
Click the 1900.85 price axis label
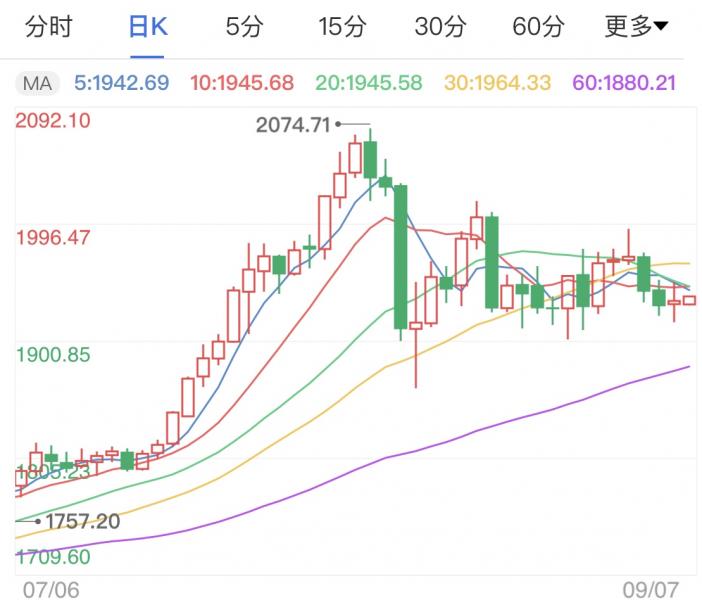point(55,354)
